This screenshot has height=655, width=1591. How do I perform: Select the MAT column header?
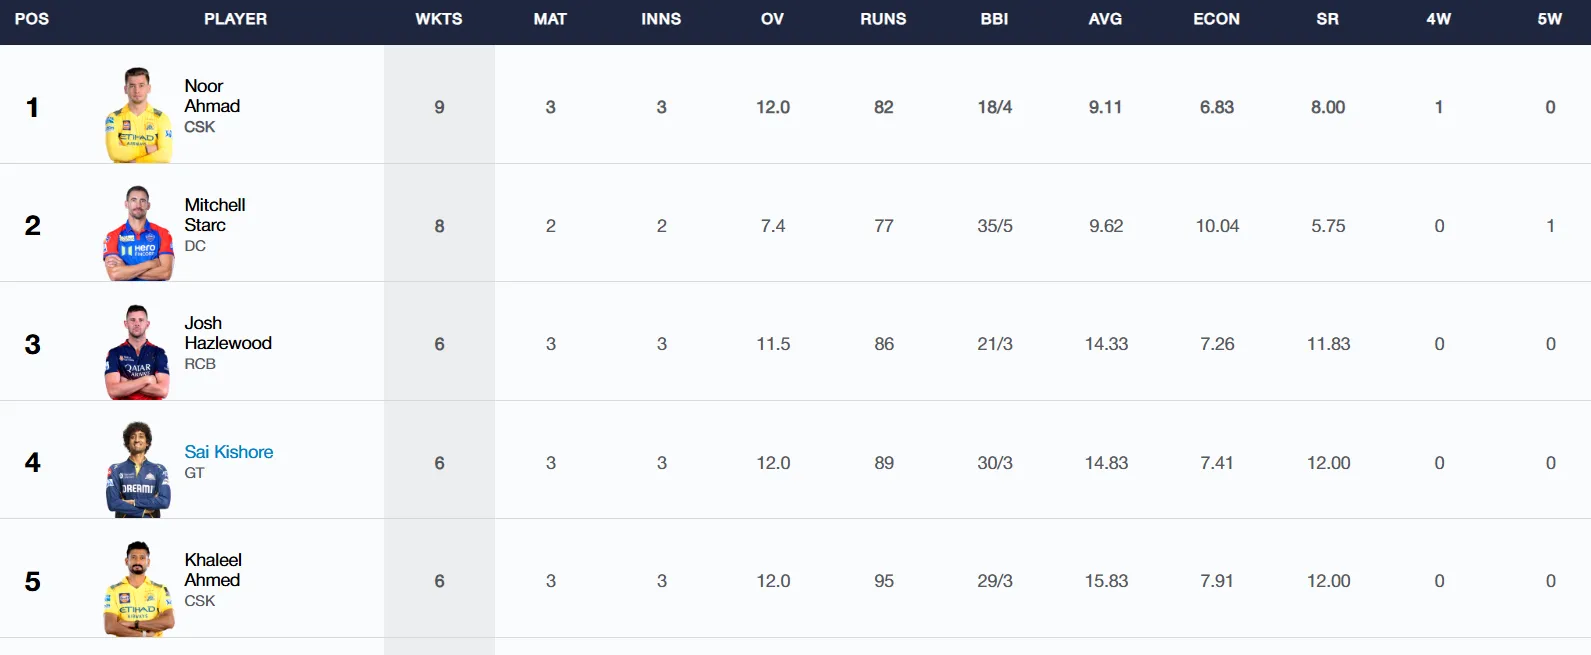click(550, 19)
